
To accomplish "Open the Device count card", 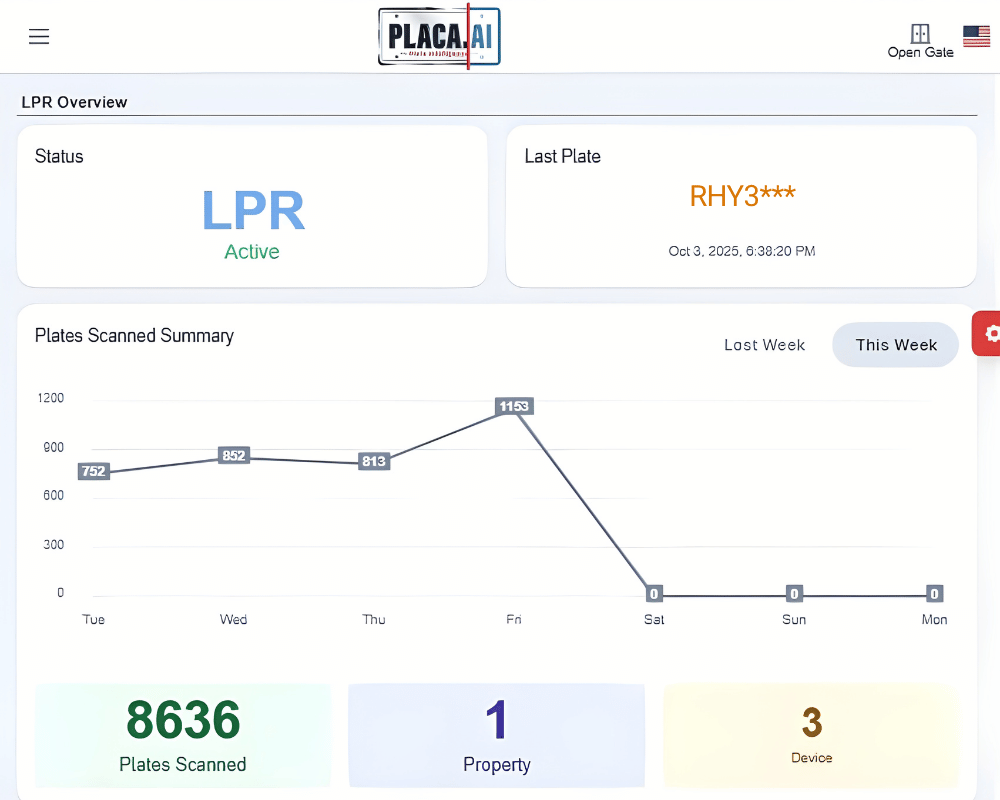I will [x=811, y=735].
